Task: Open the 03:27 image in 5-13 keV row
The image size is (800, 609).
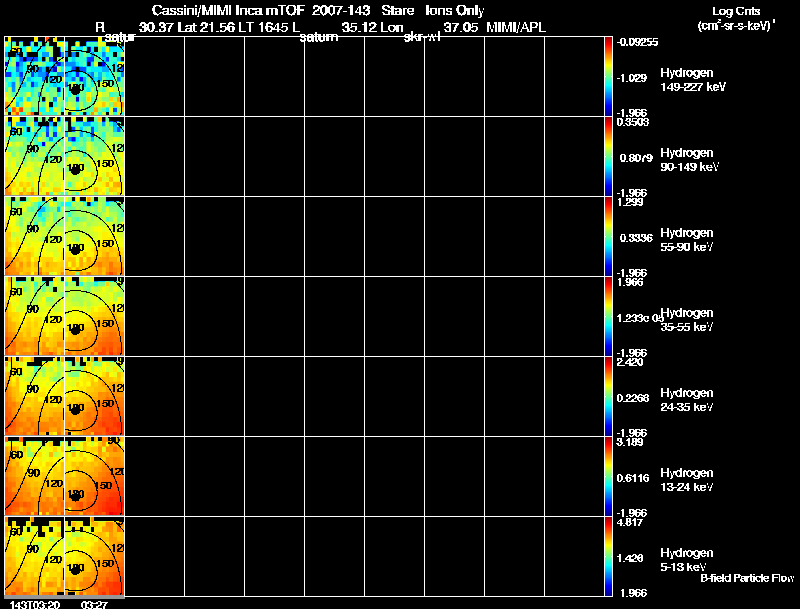Action: [94, 556]
